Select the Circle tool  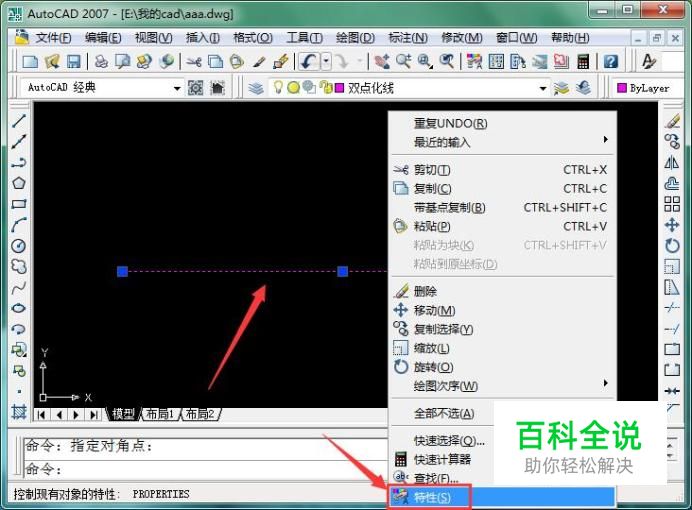pos(19,246)
